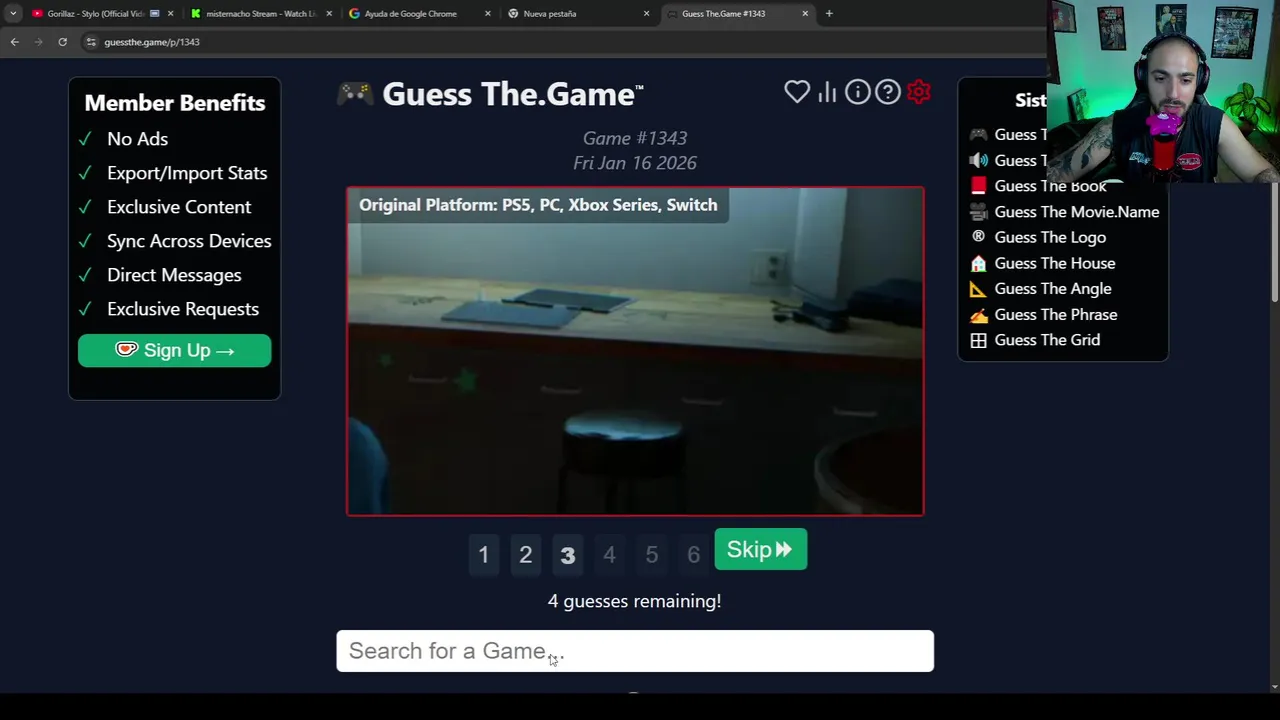Show screenshot hint number 2
The height and width of the screenshot is (720, 1280).
(526, 554)
